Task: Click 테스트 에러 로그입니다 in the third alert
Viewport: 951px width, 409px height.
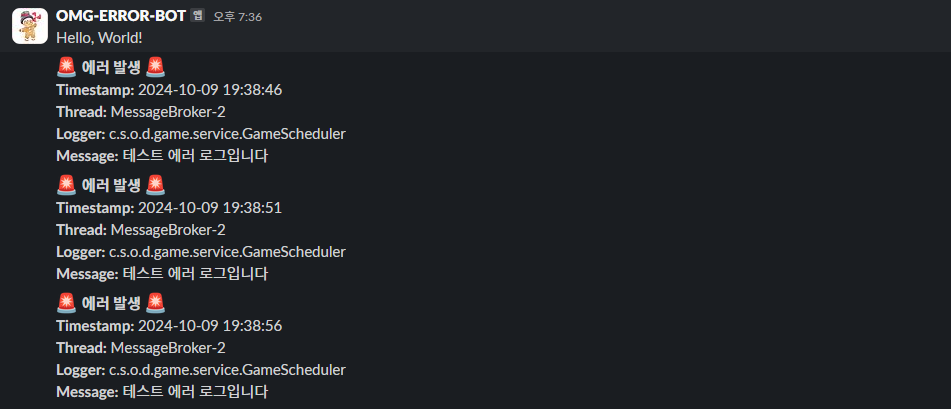Action: 195,391
